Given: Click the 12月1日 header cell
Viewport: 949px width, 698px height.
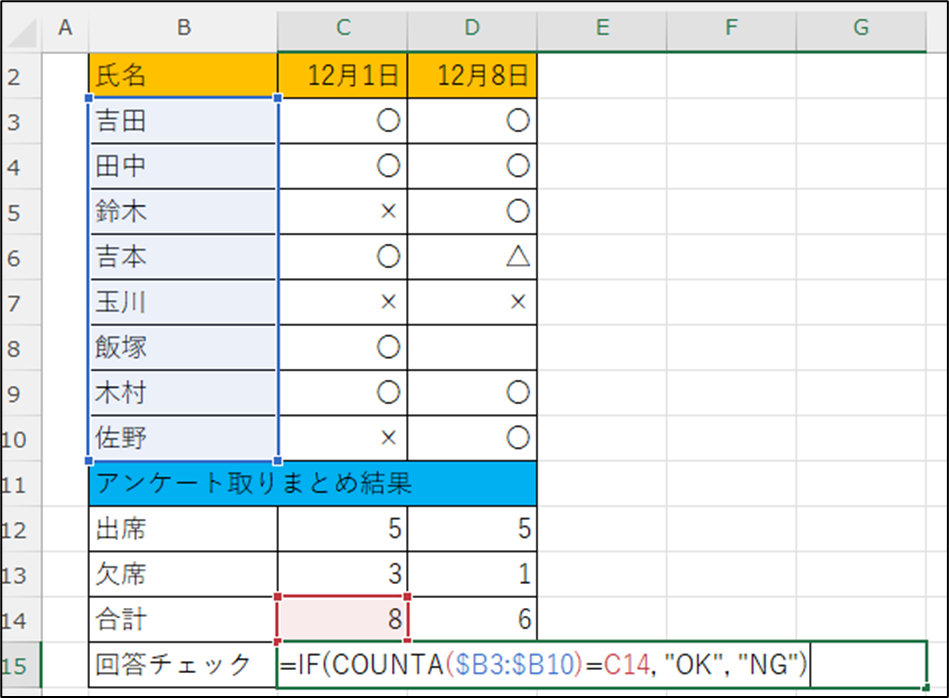Looking at the screenshot, I should (343, 76).
